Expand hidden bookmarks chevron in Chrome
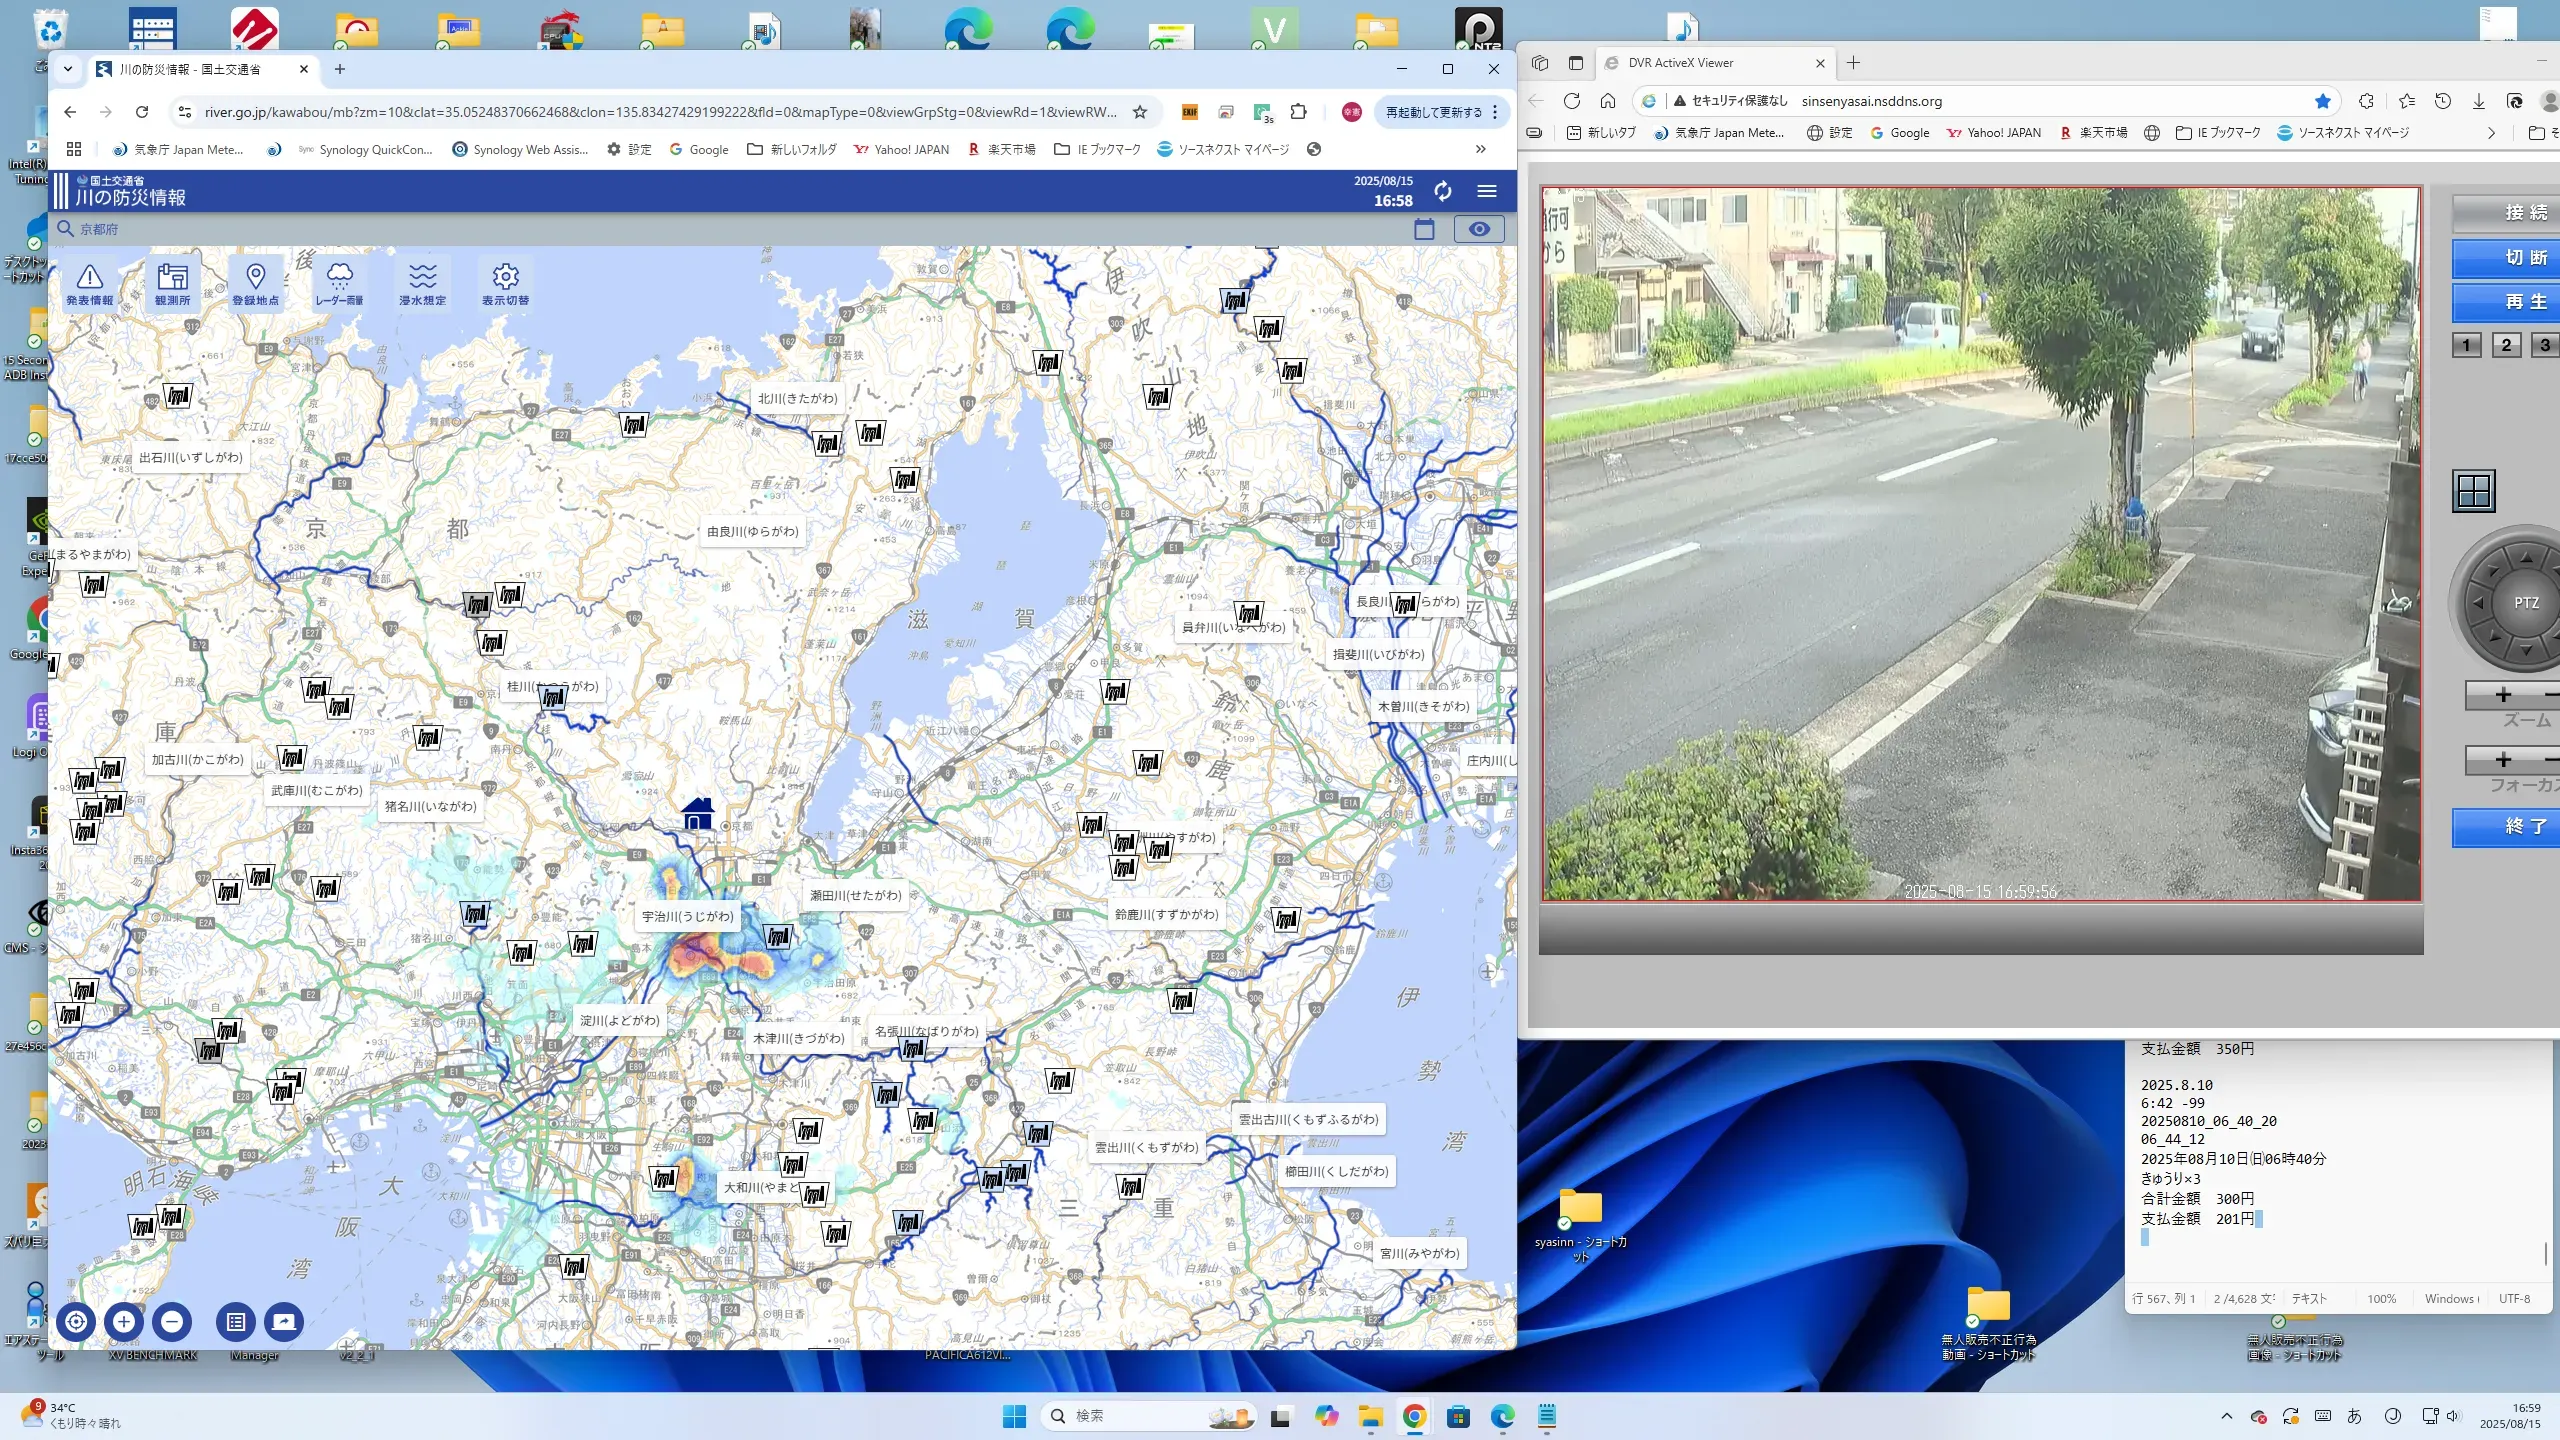 tap(1480, 149)
